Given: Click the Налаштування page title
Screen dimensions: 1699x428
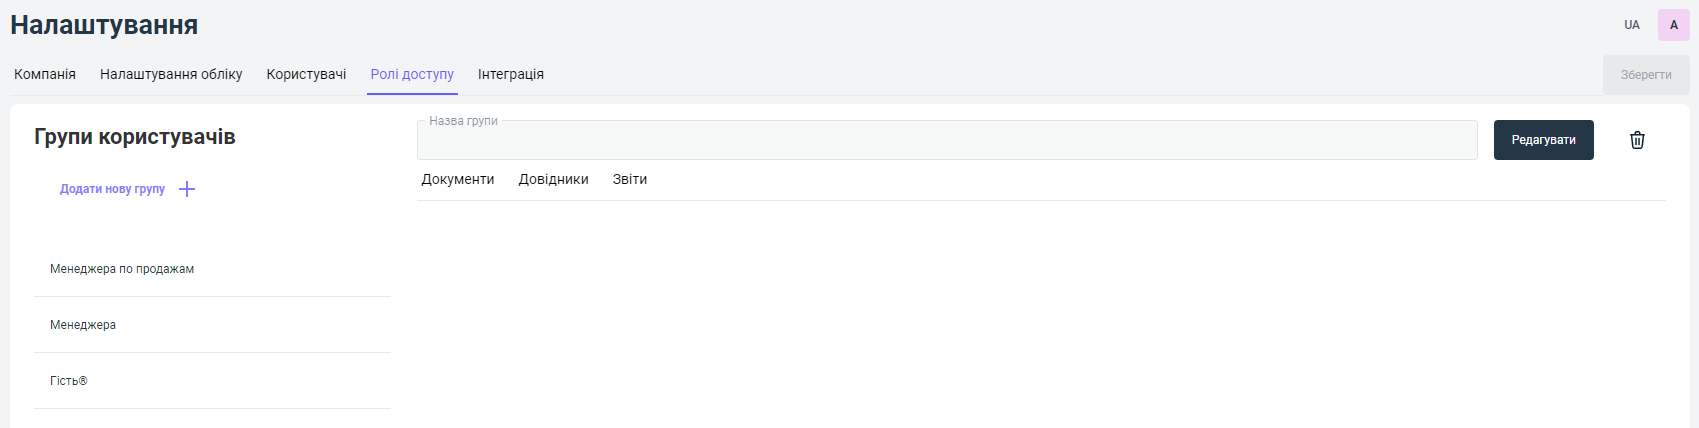Looking at the screenshot, I should 104,25.
